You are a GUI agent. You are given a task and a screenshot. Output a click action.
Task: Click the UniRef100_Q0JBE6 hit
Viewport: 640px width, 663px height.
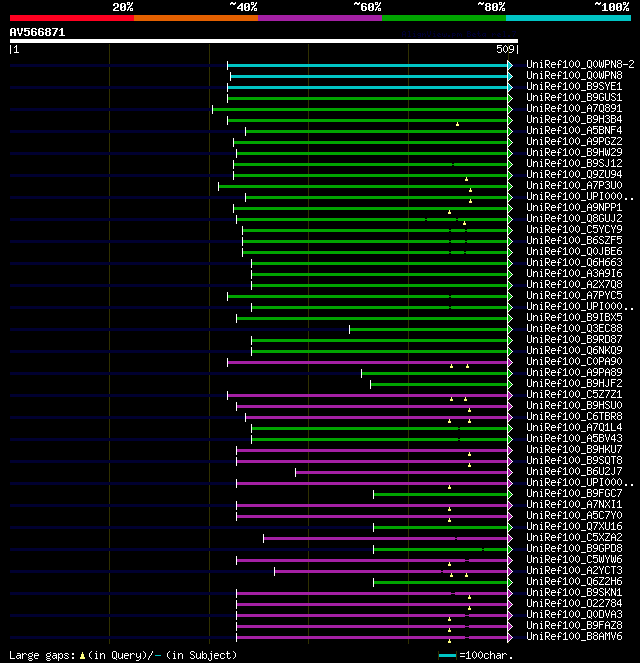pyautogui.click(x=574, y=251)
